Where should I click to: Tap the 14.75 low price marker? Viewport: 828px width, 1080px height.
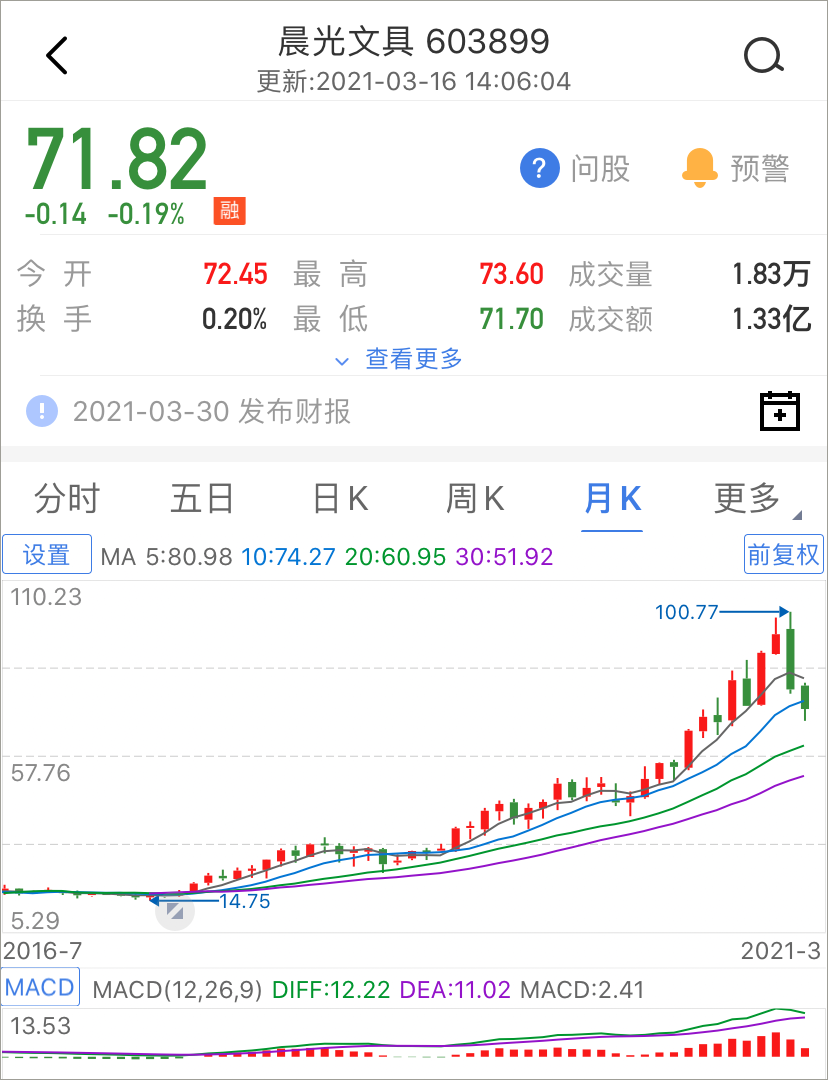(x=245, y=901)
